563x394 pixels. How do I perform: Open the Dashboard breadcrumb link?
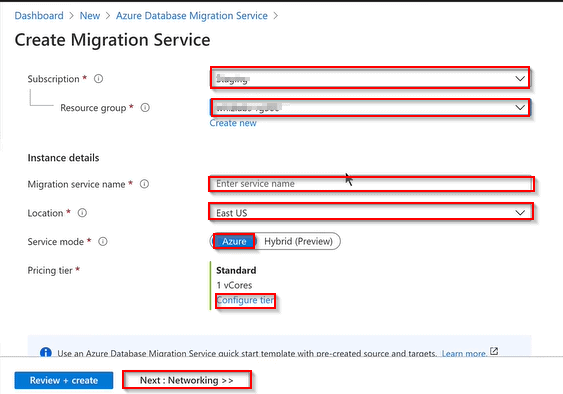(x=39, y=16)
